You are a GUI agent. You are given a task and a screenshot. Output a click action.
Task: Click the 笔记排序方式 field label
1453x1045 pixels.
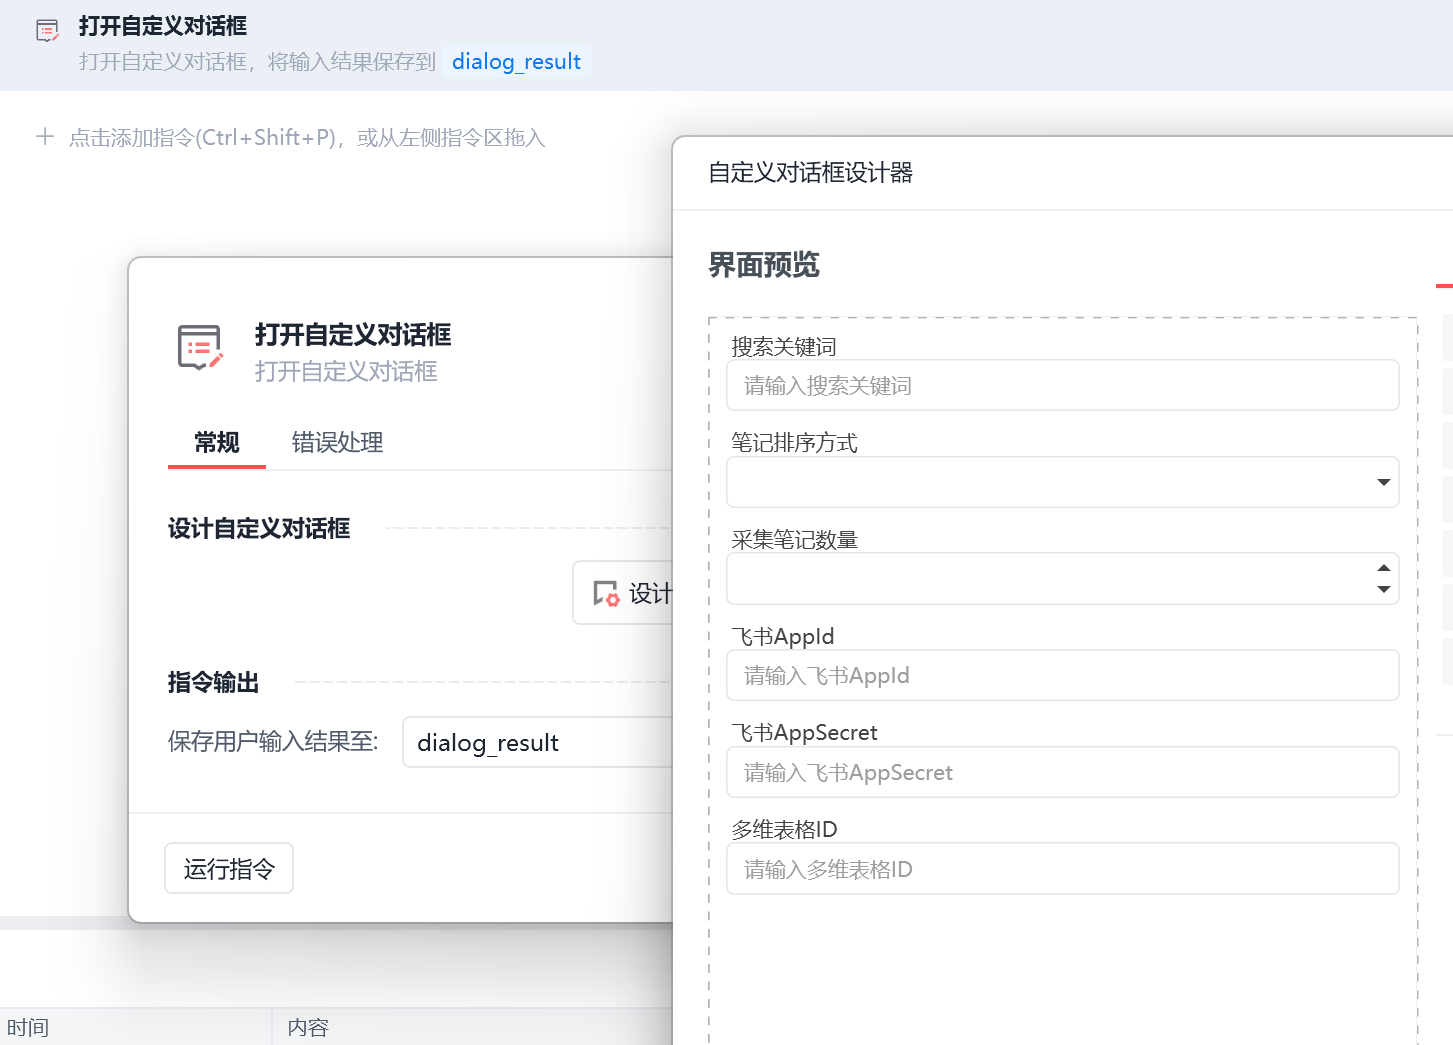[794, 443]
